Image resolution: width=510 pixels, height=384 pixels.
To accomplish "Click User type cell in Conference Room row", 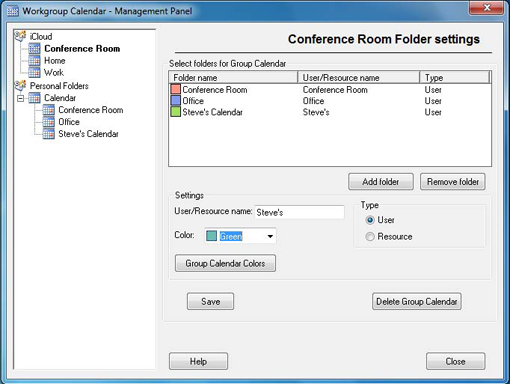I will [433, 89].
